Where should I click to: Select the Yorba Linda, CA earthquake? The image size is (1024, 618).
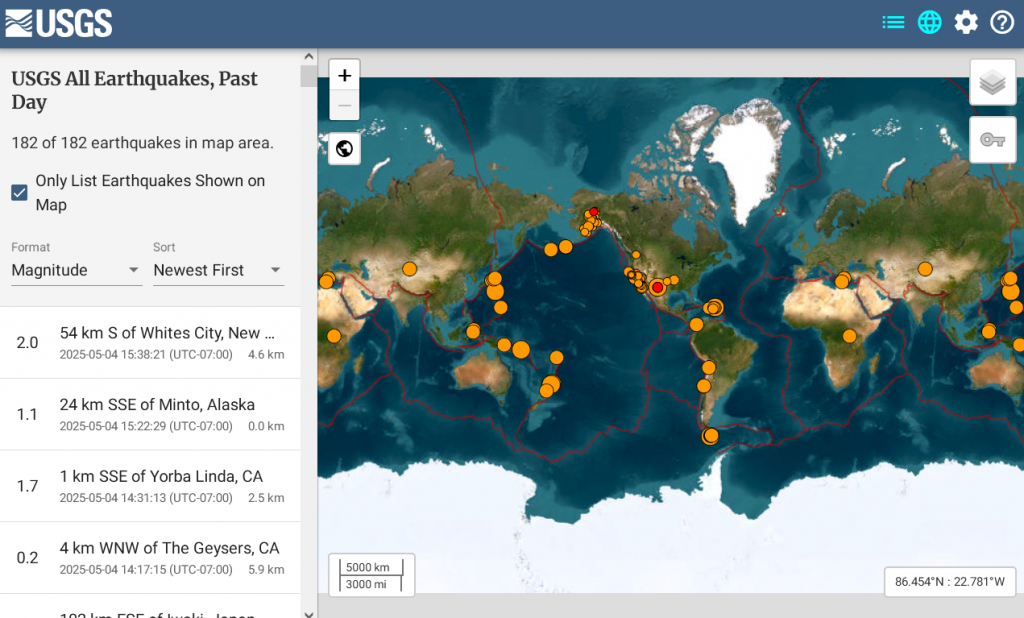pos(150,486)
